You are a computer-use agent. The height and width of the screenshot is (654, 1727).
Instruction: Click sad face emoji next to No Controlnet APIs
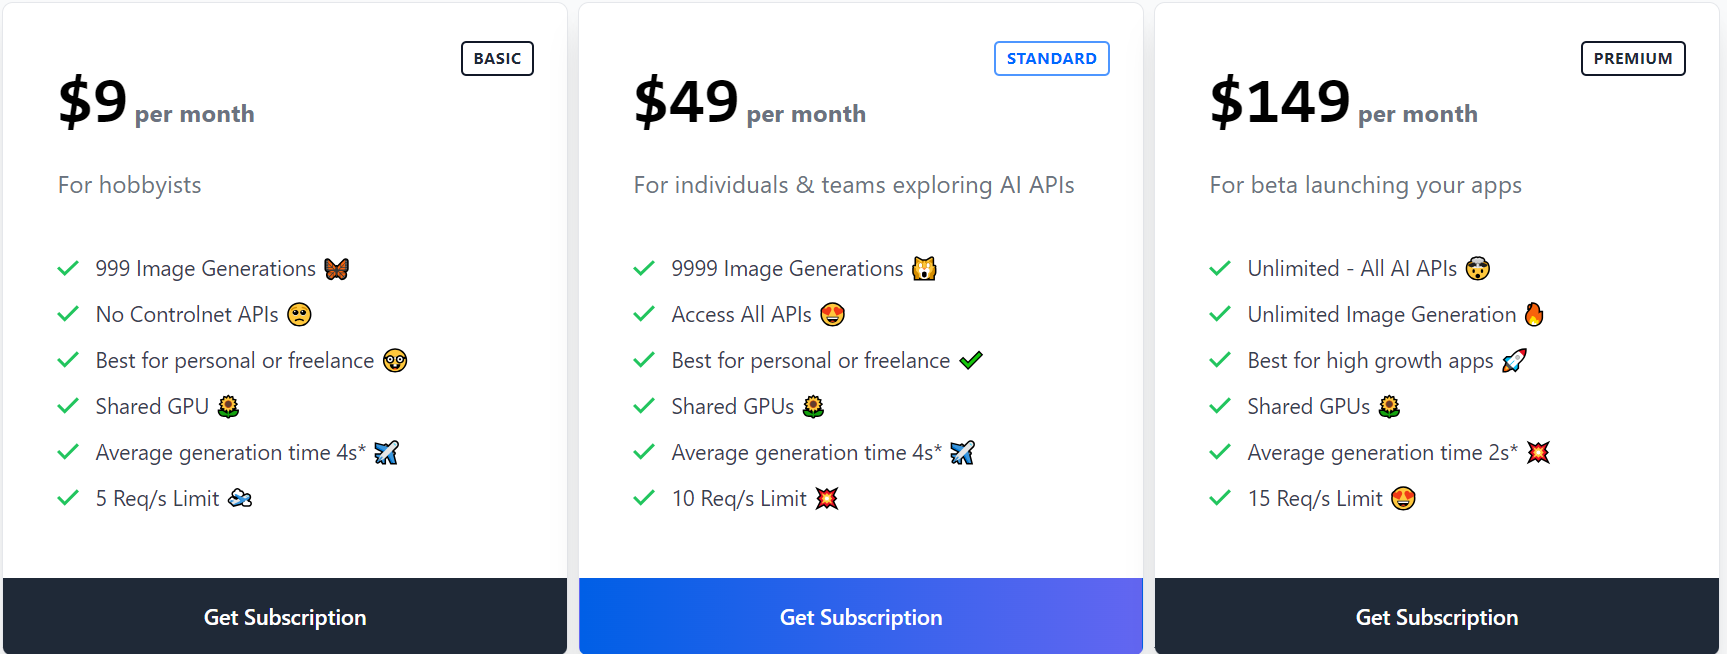coord(299,315)
